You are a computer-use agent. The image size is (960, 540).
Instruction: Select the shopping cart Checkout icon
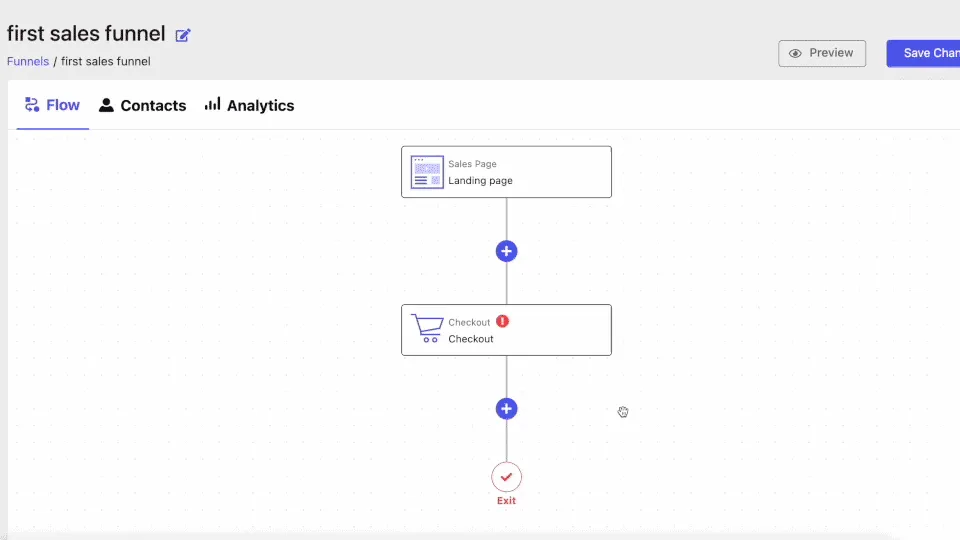[x=427, y=328]
